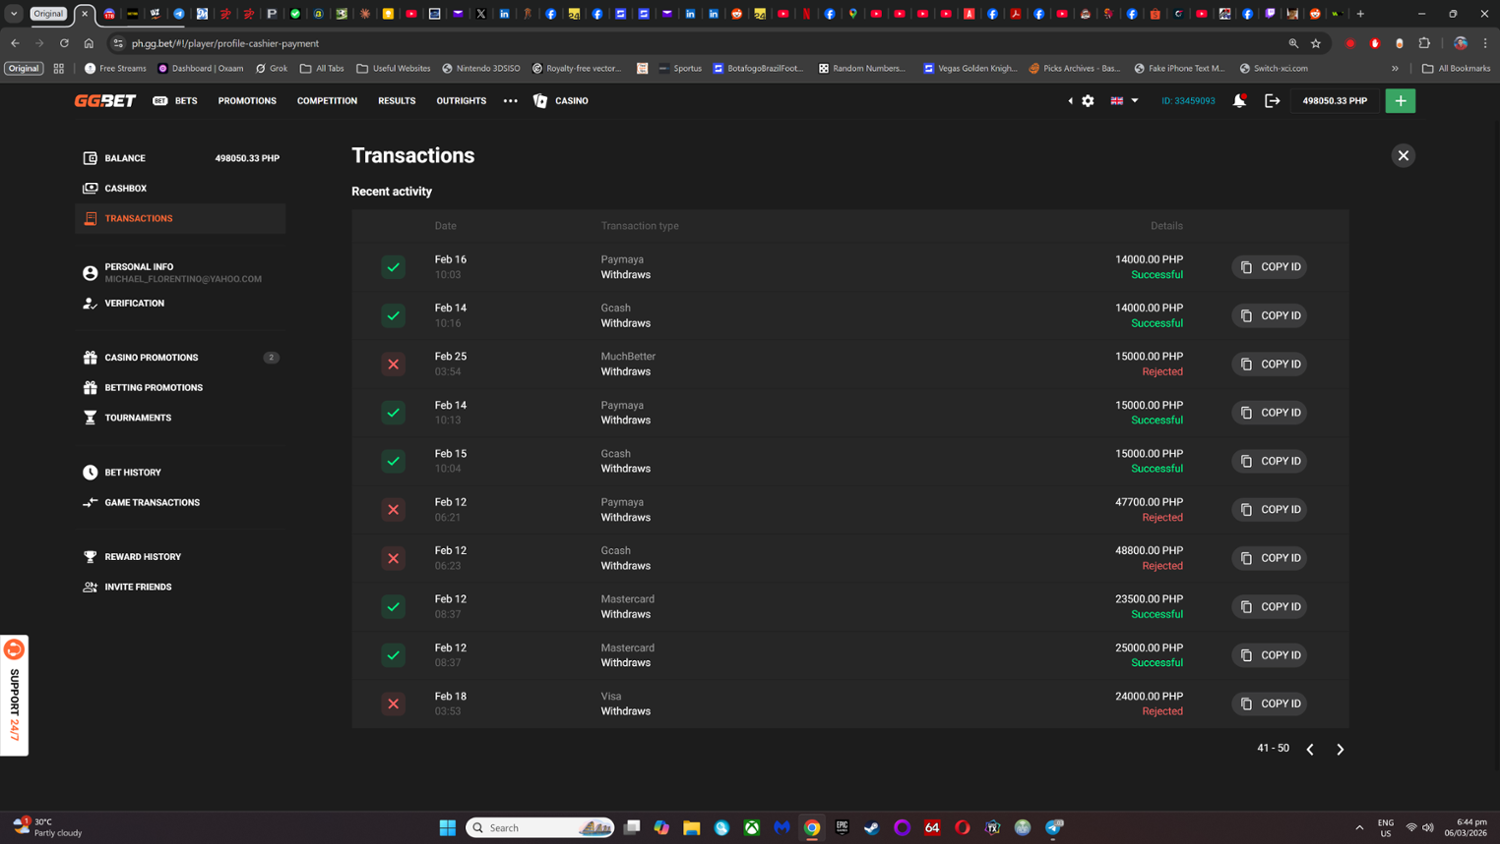The height and width of the screenshot is (844, 1500).
Task: Collapse header options with left arrow
Action: (x=1070, y=101)
